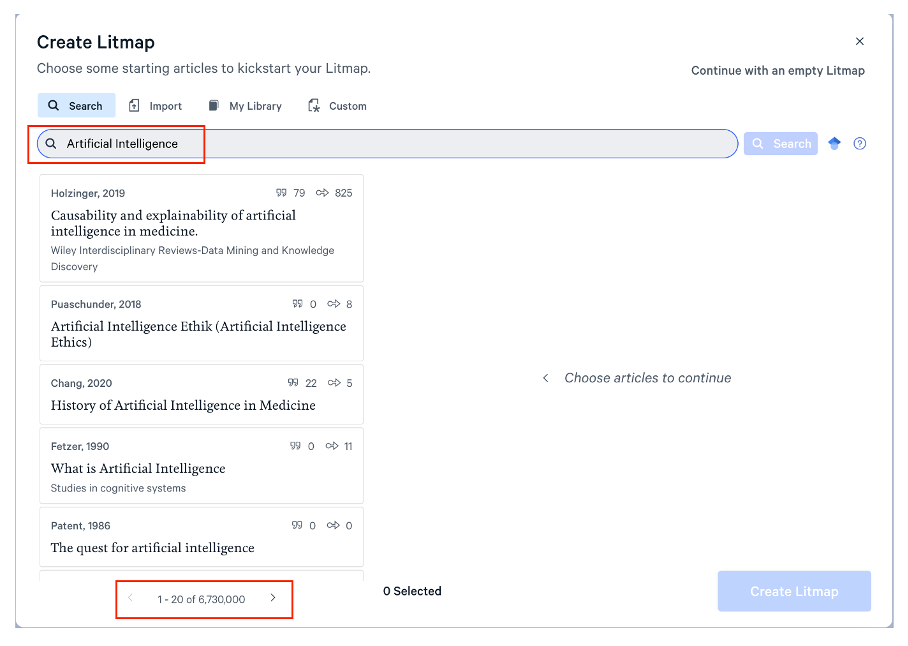This screenshot has height=646, width=908.
Task: Click the Create Litmap button
Action: 794,591
